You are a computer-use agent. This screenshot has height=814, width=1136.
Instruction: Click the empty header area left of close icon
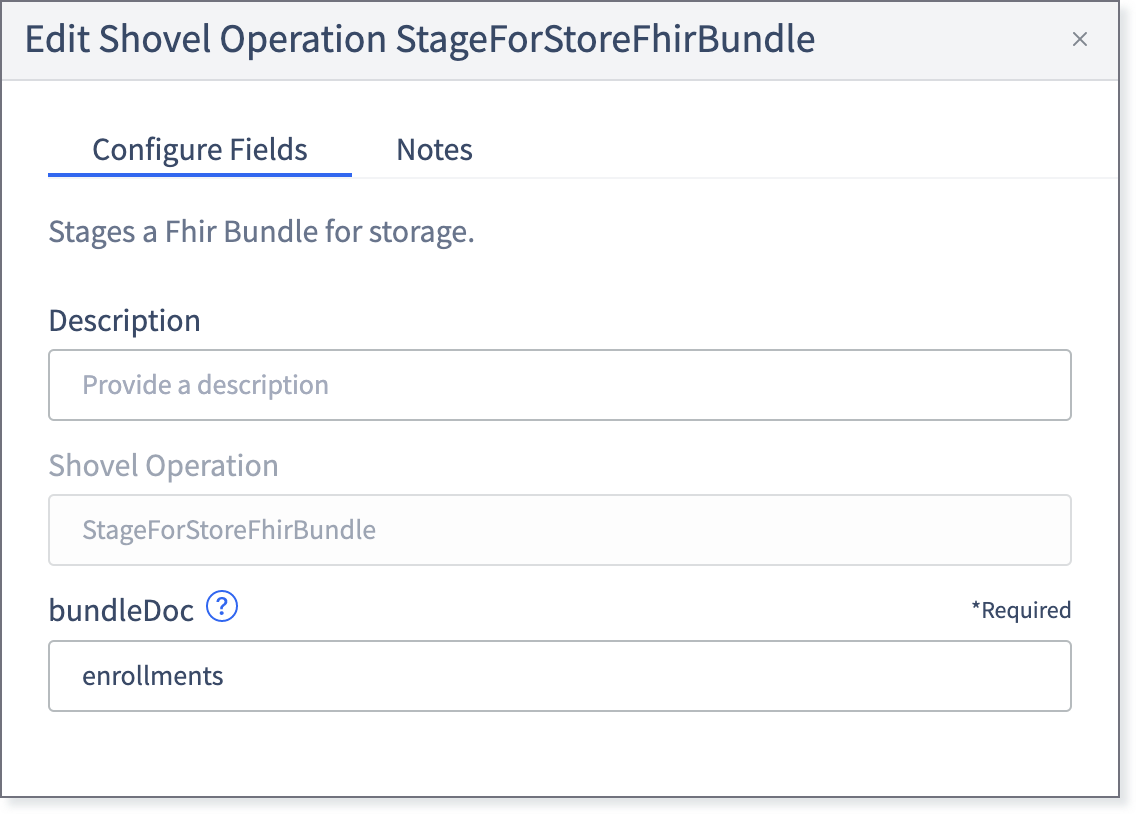click(942, 39)
